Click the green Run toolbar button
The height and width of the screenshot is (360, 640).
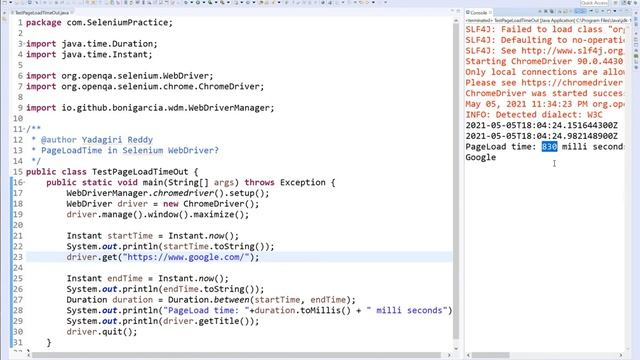point(198,2)
